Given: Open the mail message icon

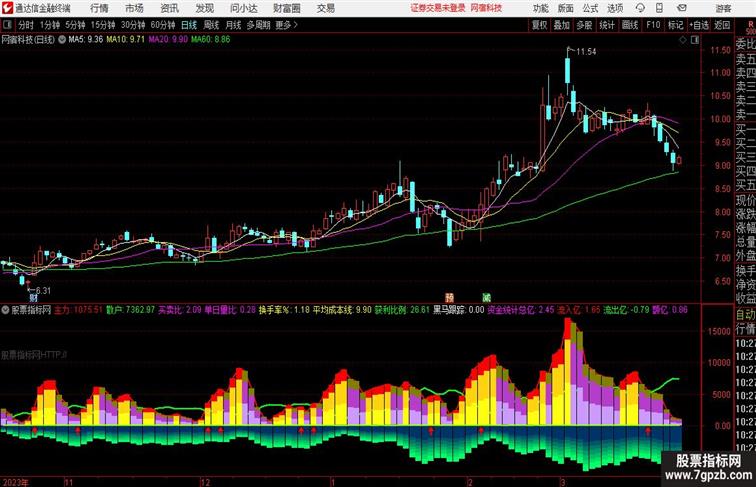Looking at the screenshot, I should [x=682, y=8].
